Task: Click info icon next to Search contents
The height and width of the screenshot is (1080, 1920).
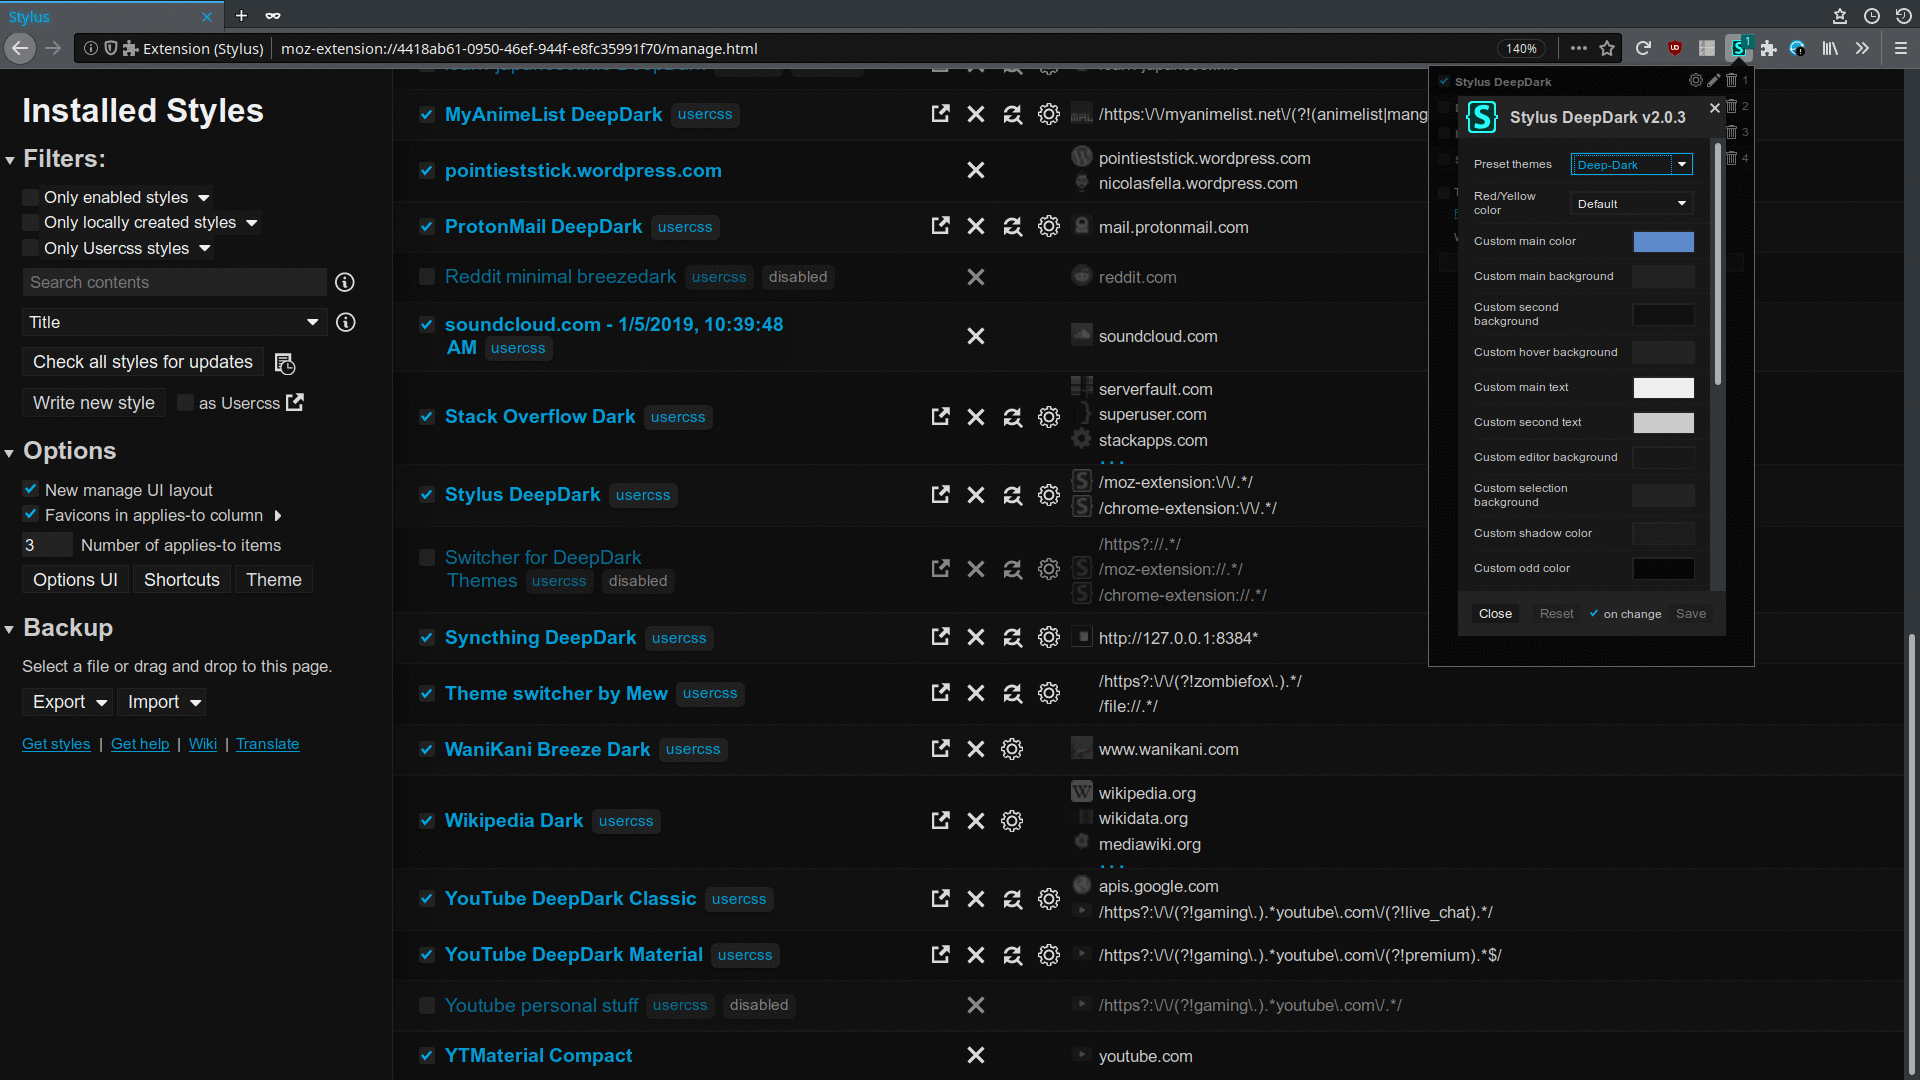Action: pos(345,283)
